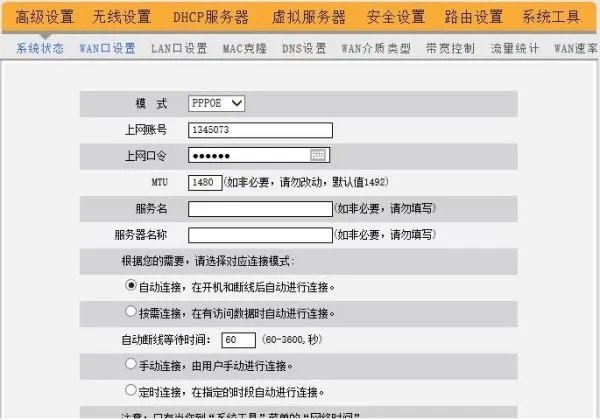Switch to the 带宽控制 sub-tab
Screen dimensions: 600x420
pos(450,49)
